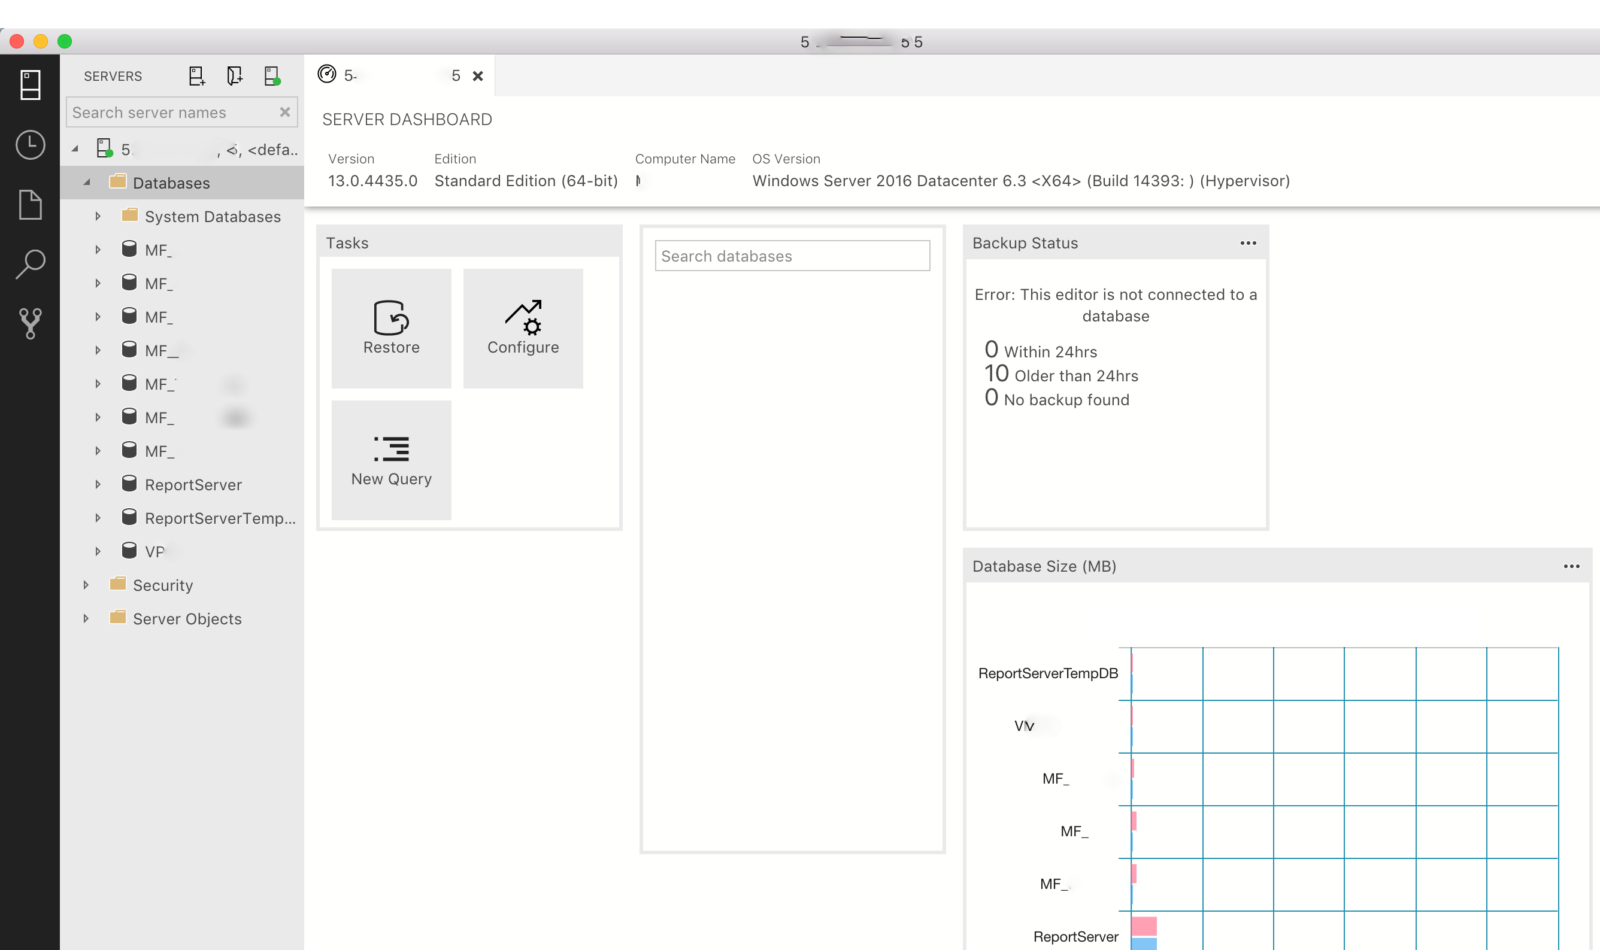Open the Database Size widget options menu
This screenshot has width=1600, height=950.
point(1571,565)
